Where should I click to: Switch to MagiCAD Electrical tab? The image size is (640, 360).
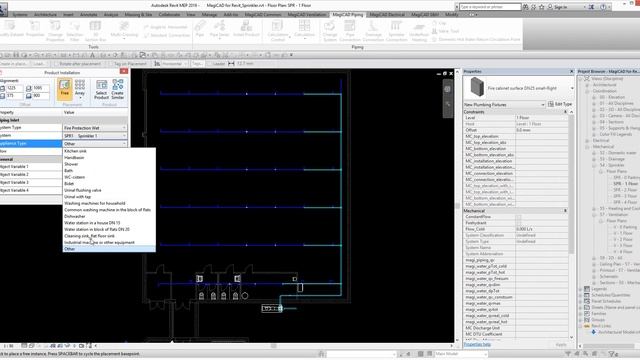point(387,15)
